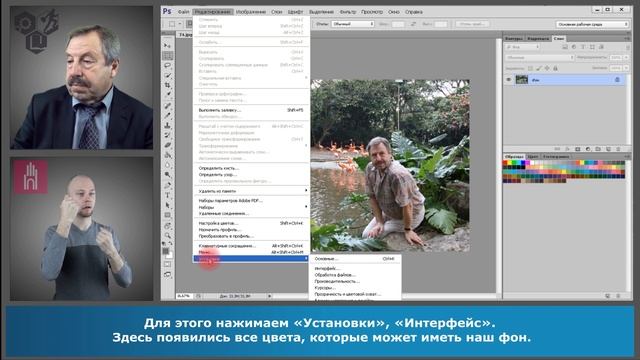This screenshot has width=640, height=360.
Task: Select the History Brush tool
Action: [x=168, y=135]
